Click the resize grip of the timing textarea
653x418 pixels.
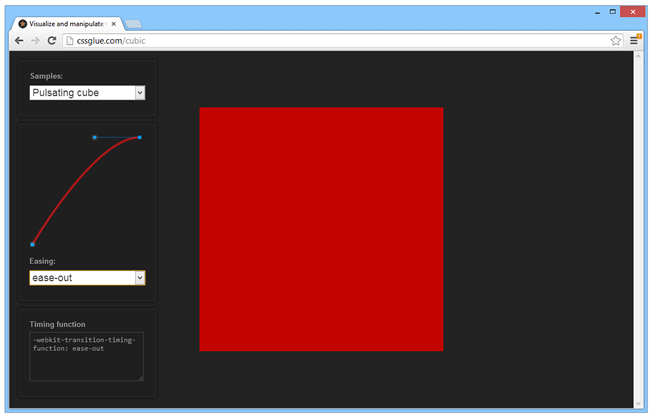(141, 378)
